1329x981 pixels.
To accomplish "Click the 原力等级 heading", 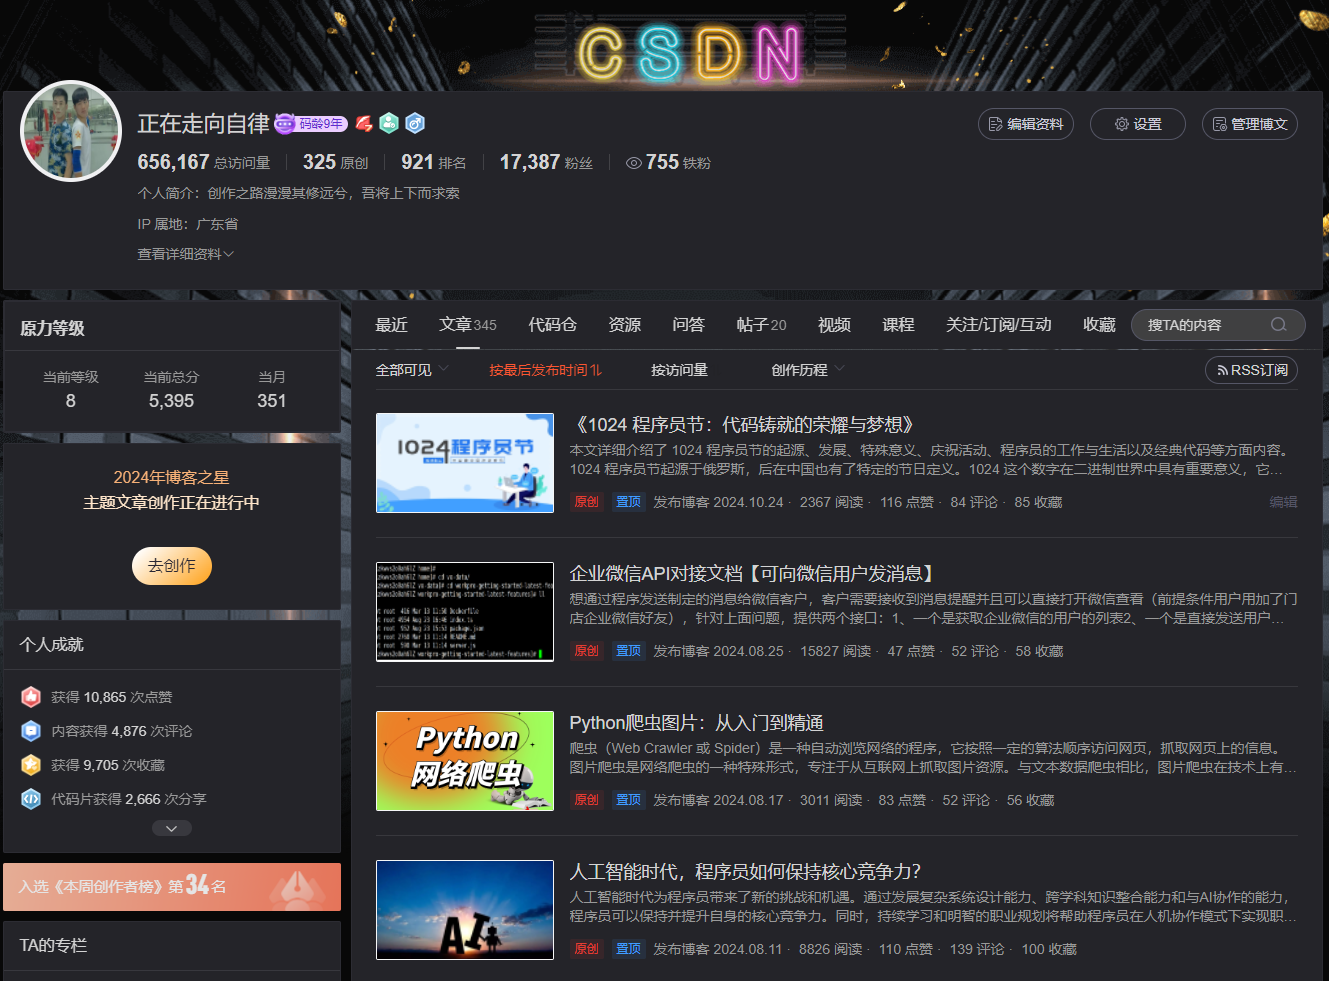I will [x=52, y=328].
